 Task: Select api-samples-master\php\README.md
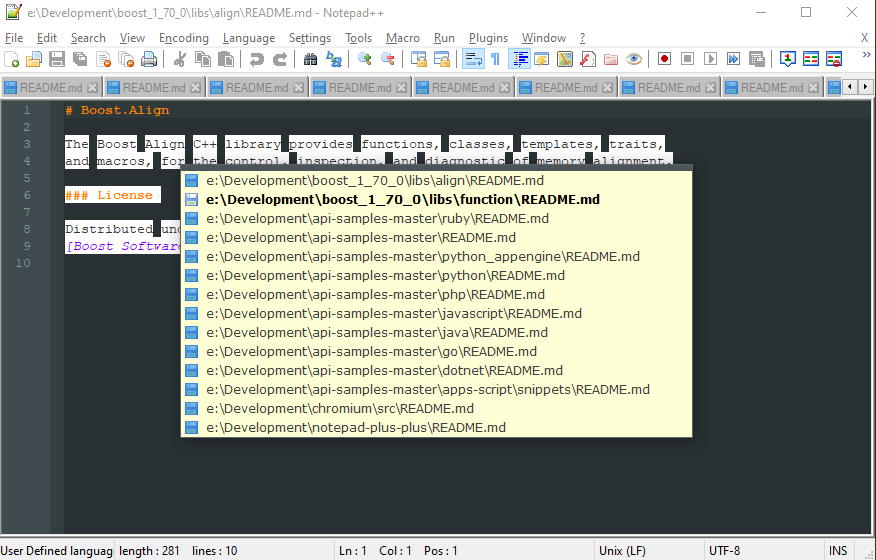pyautogui.click(x=436, y=295)
